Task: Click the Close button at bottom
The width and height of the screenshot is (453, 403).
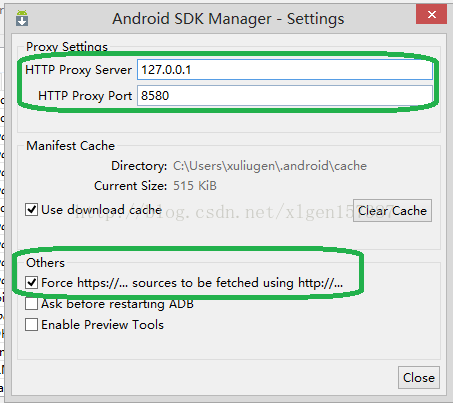Action: pos(419,378)
